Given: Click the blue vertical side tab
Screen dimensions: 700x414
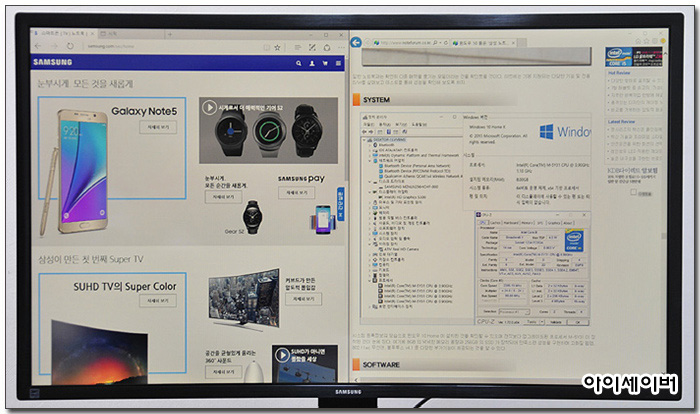Looking at the screenshot, I should [341, 204].
